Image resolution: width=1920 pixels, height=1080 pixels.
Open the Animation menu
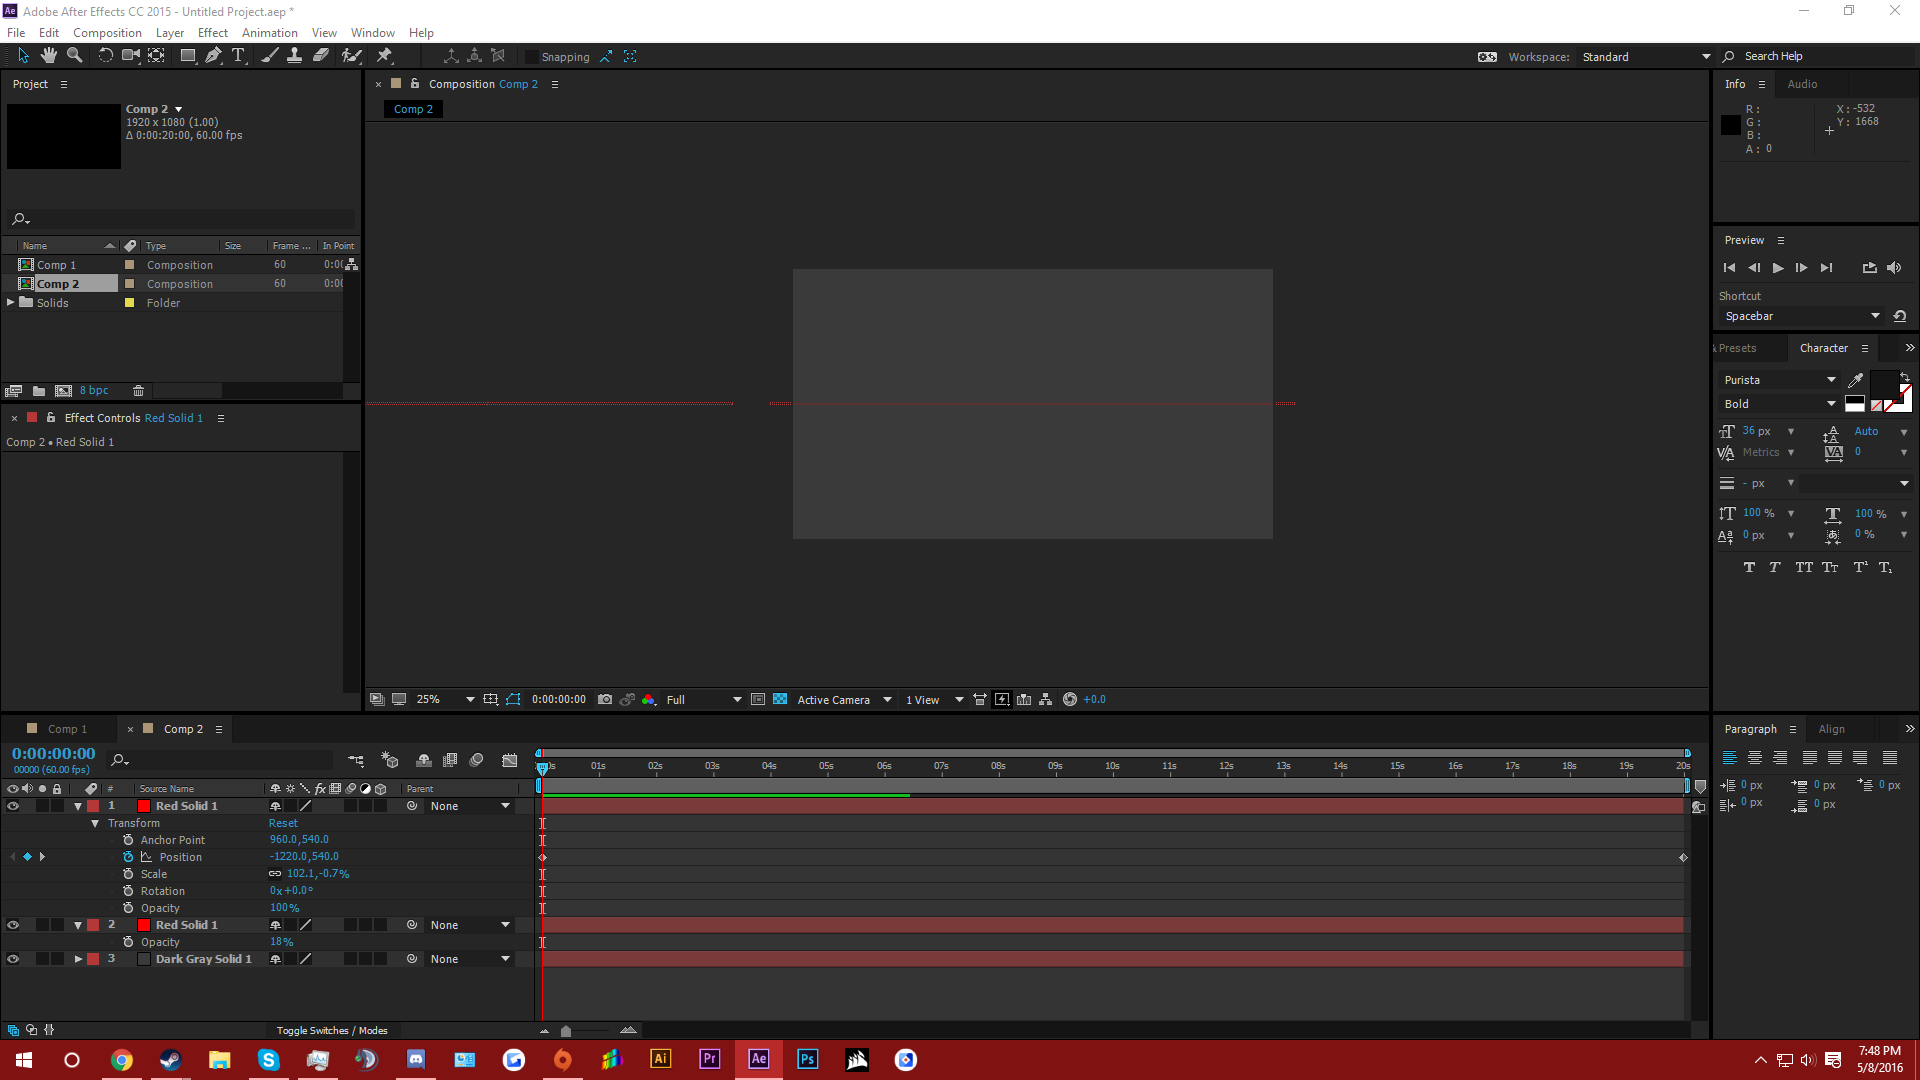tap(270, 33)
